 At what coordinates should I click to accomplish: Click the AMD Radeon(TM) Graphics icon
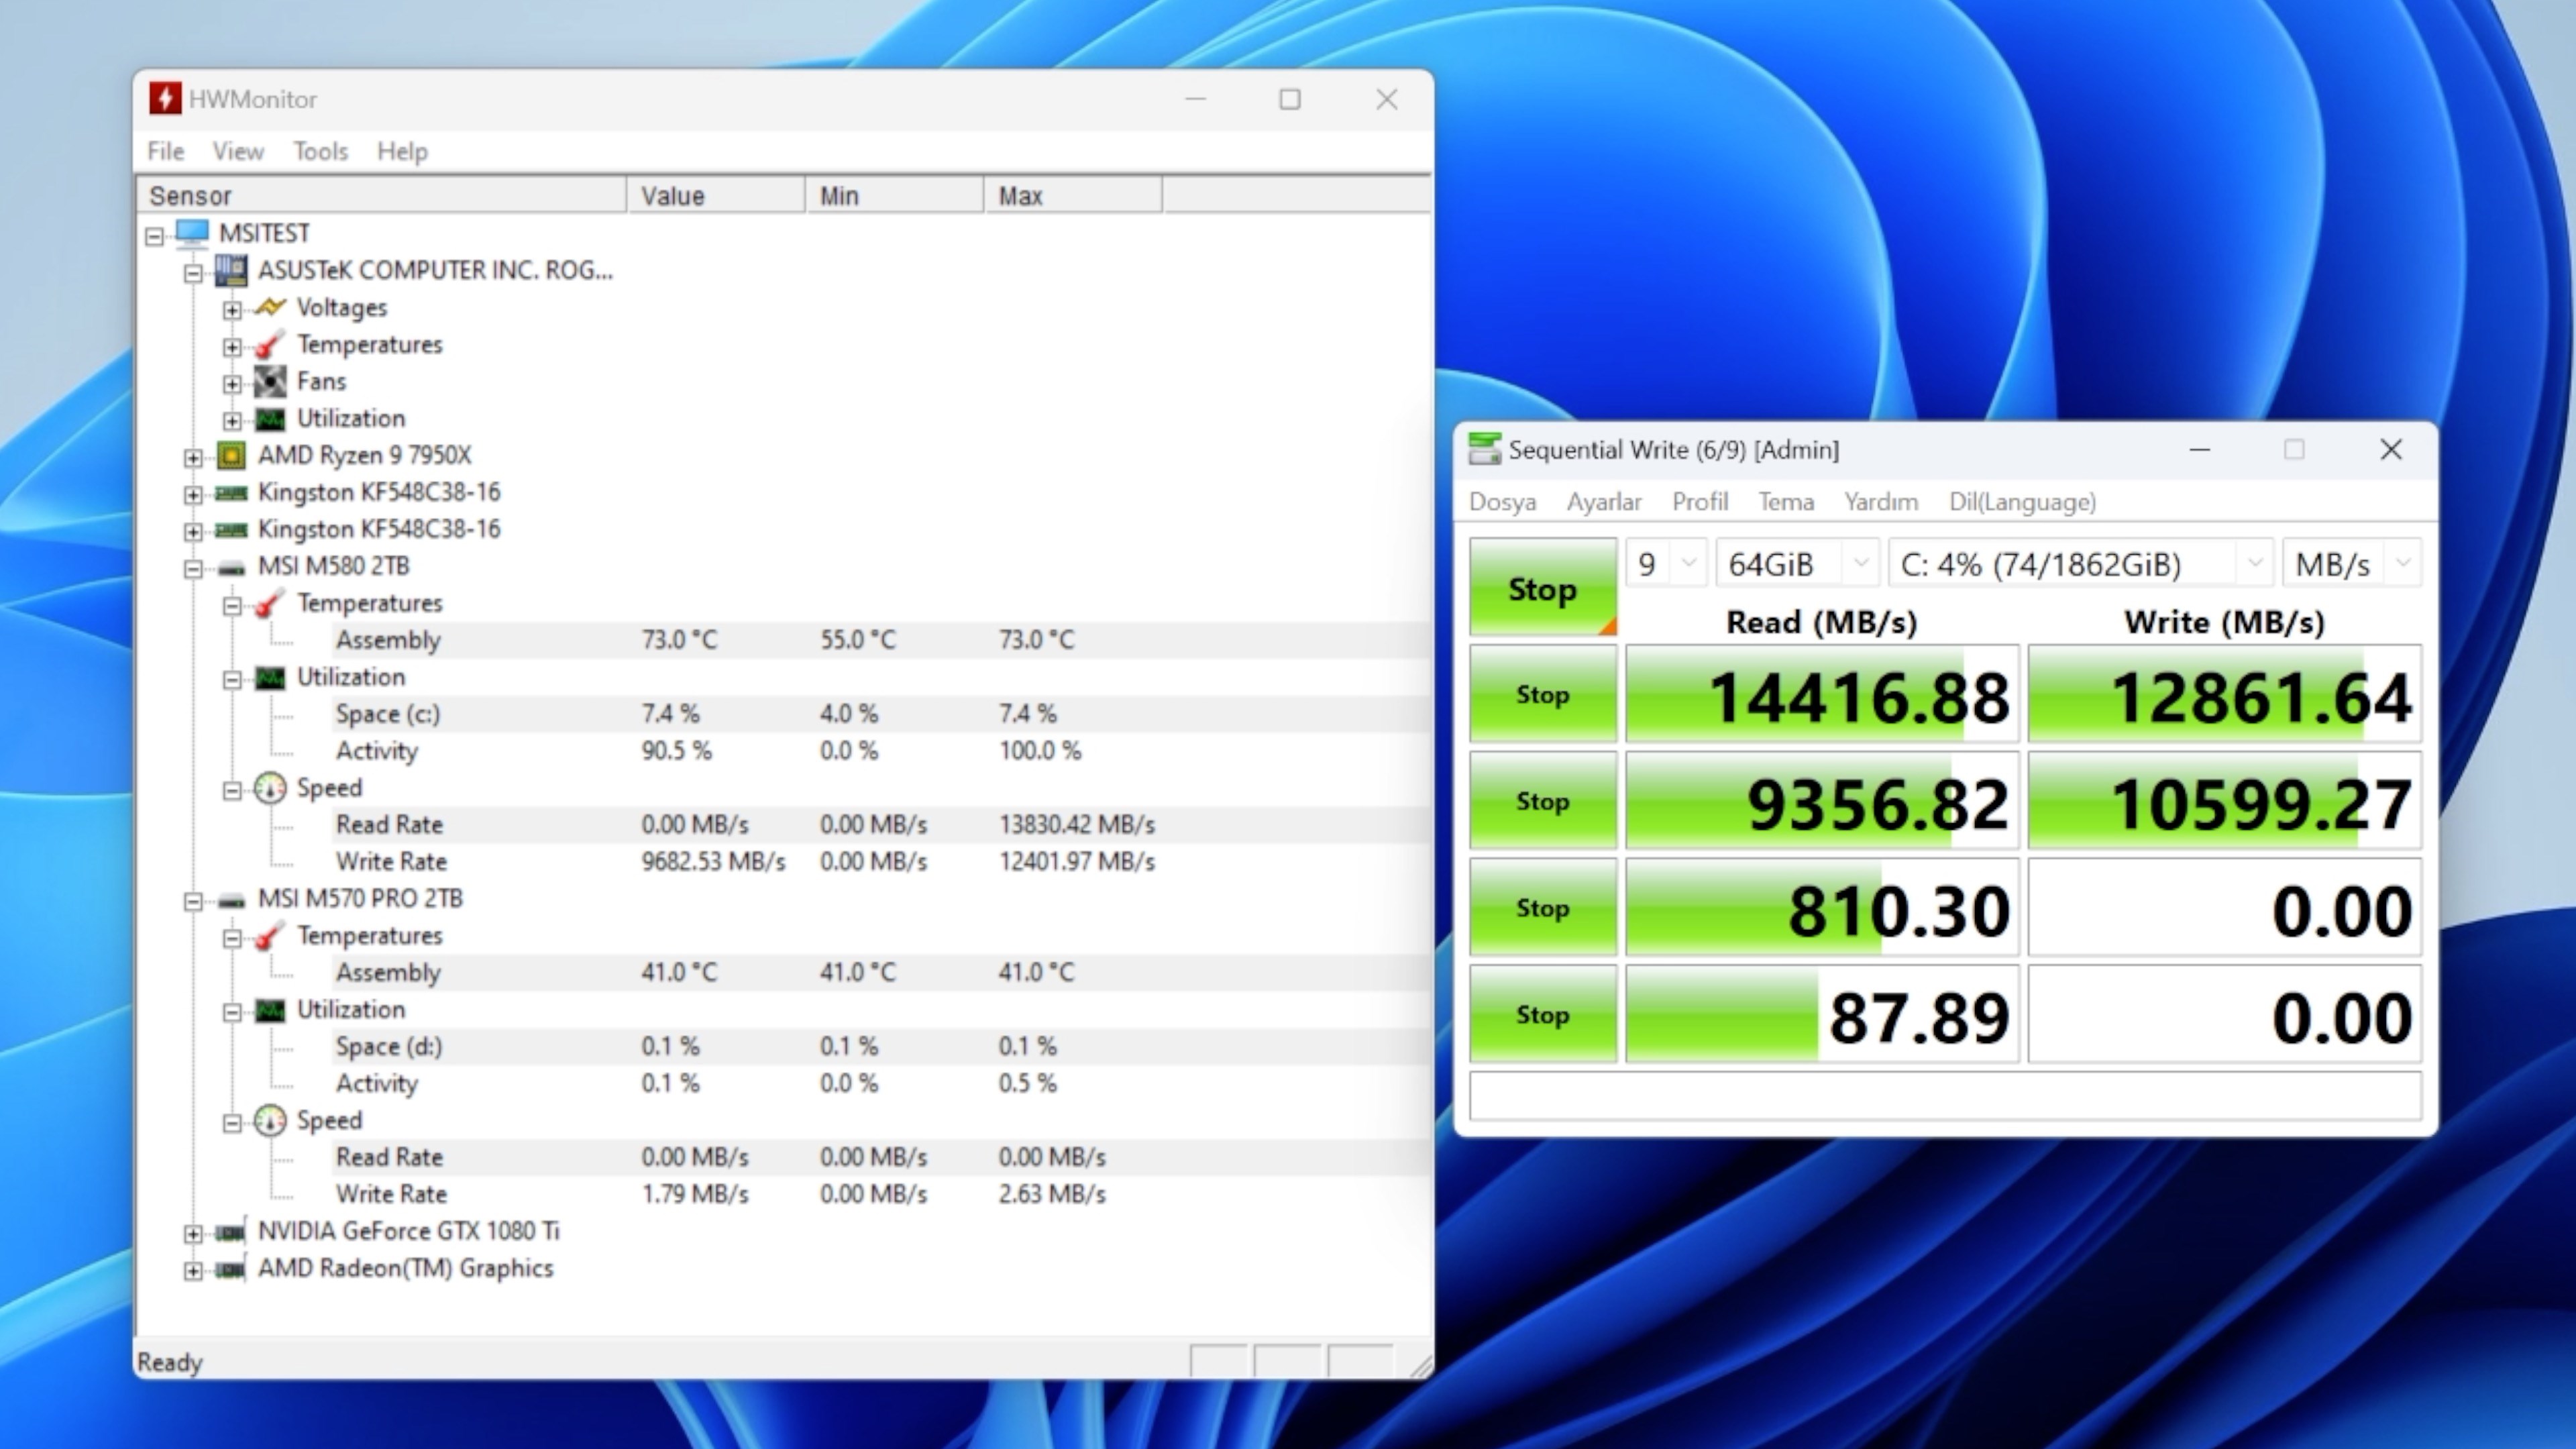click(231, 1269)
